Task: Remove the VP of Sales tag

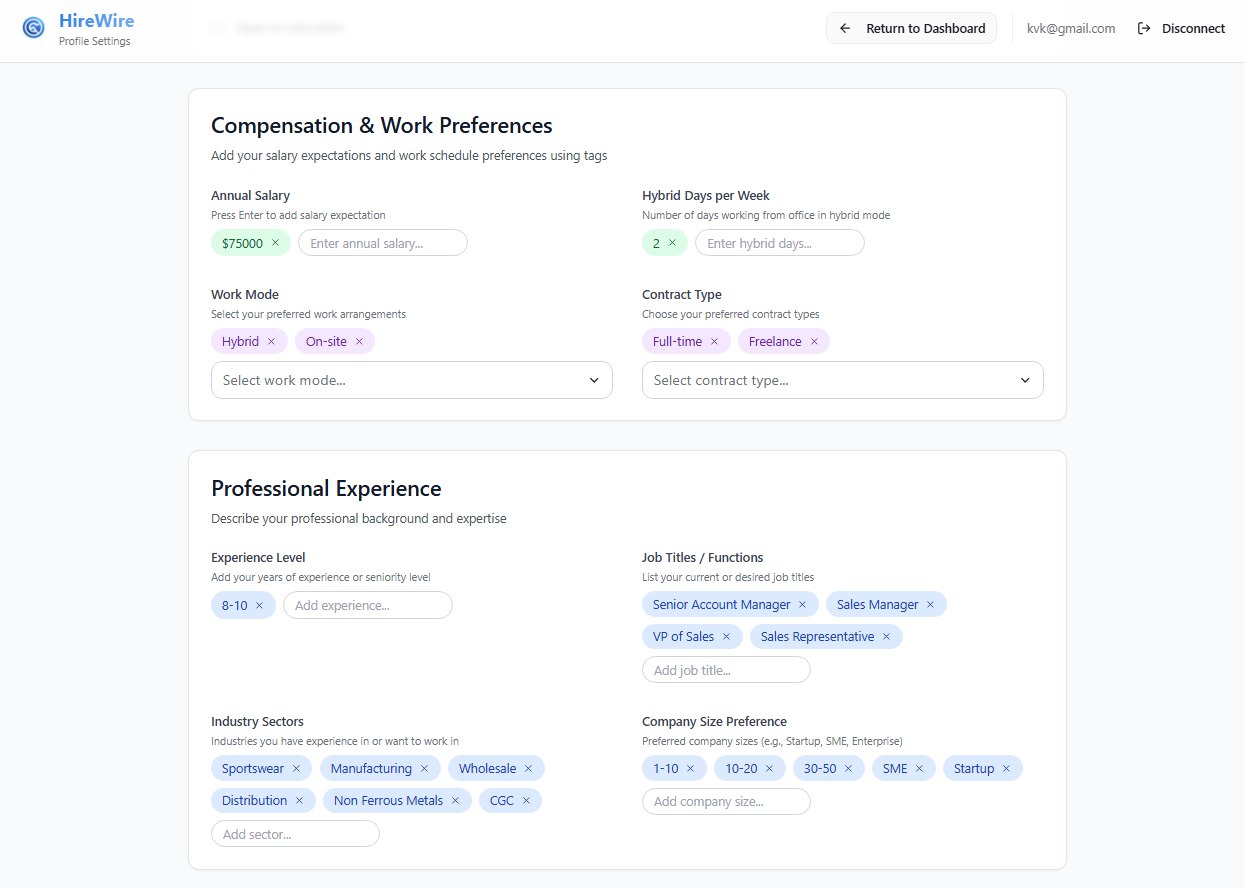Action: tap(726, 636)
